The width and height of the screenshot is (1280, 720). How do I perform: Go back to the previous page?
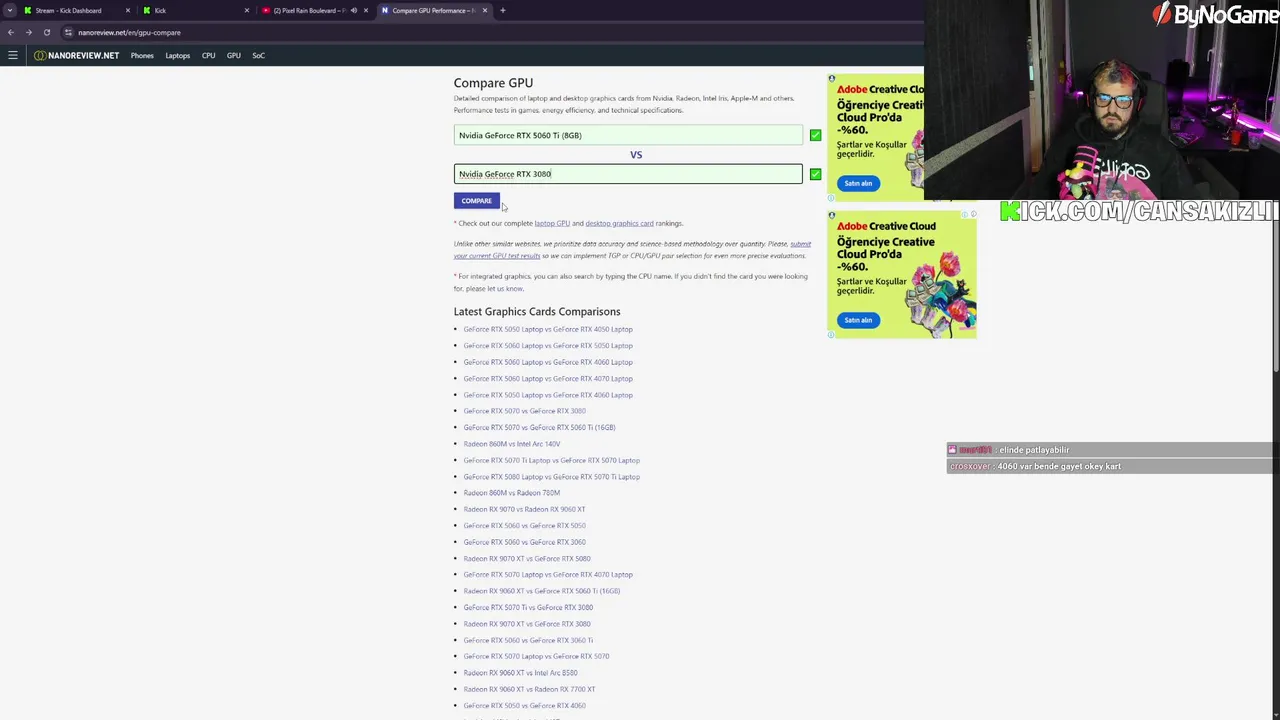10,32
